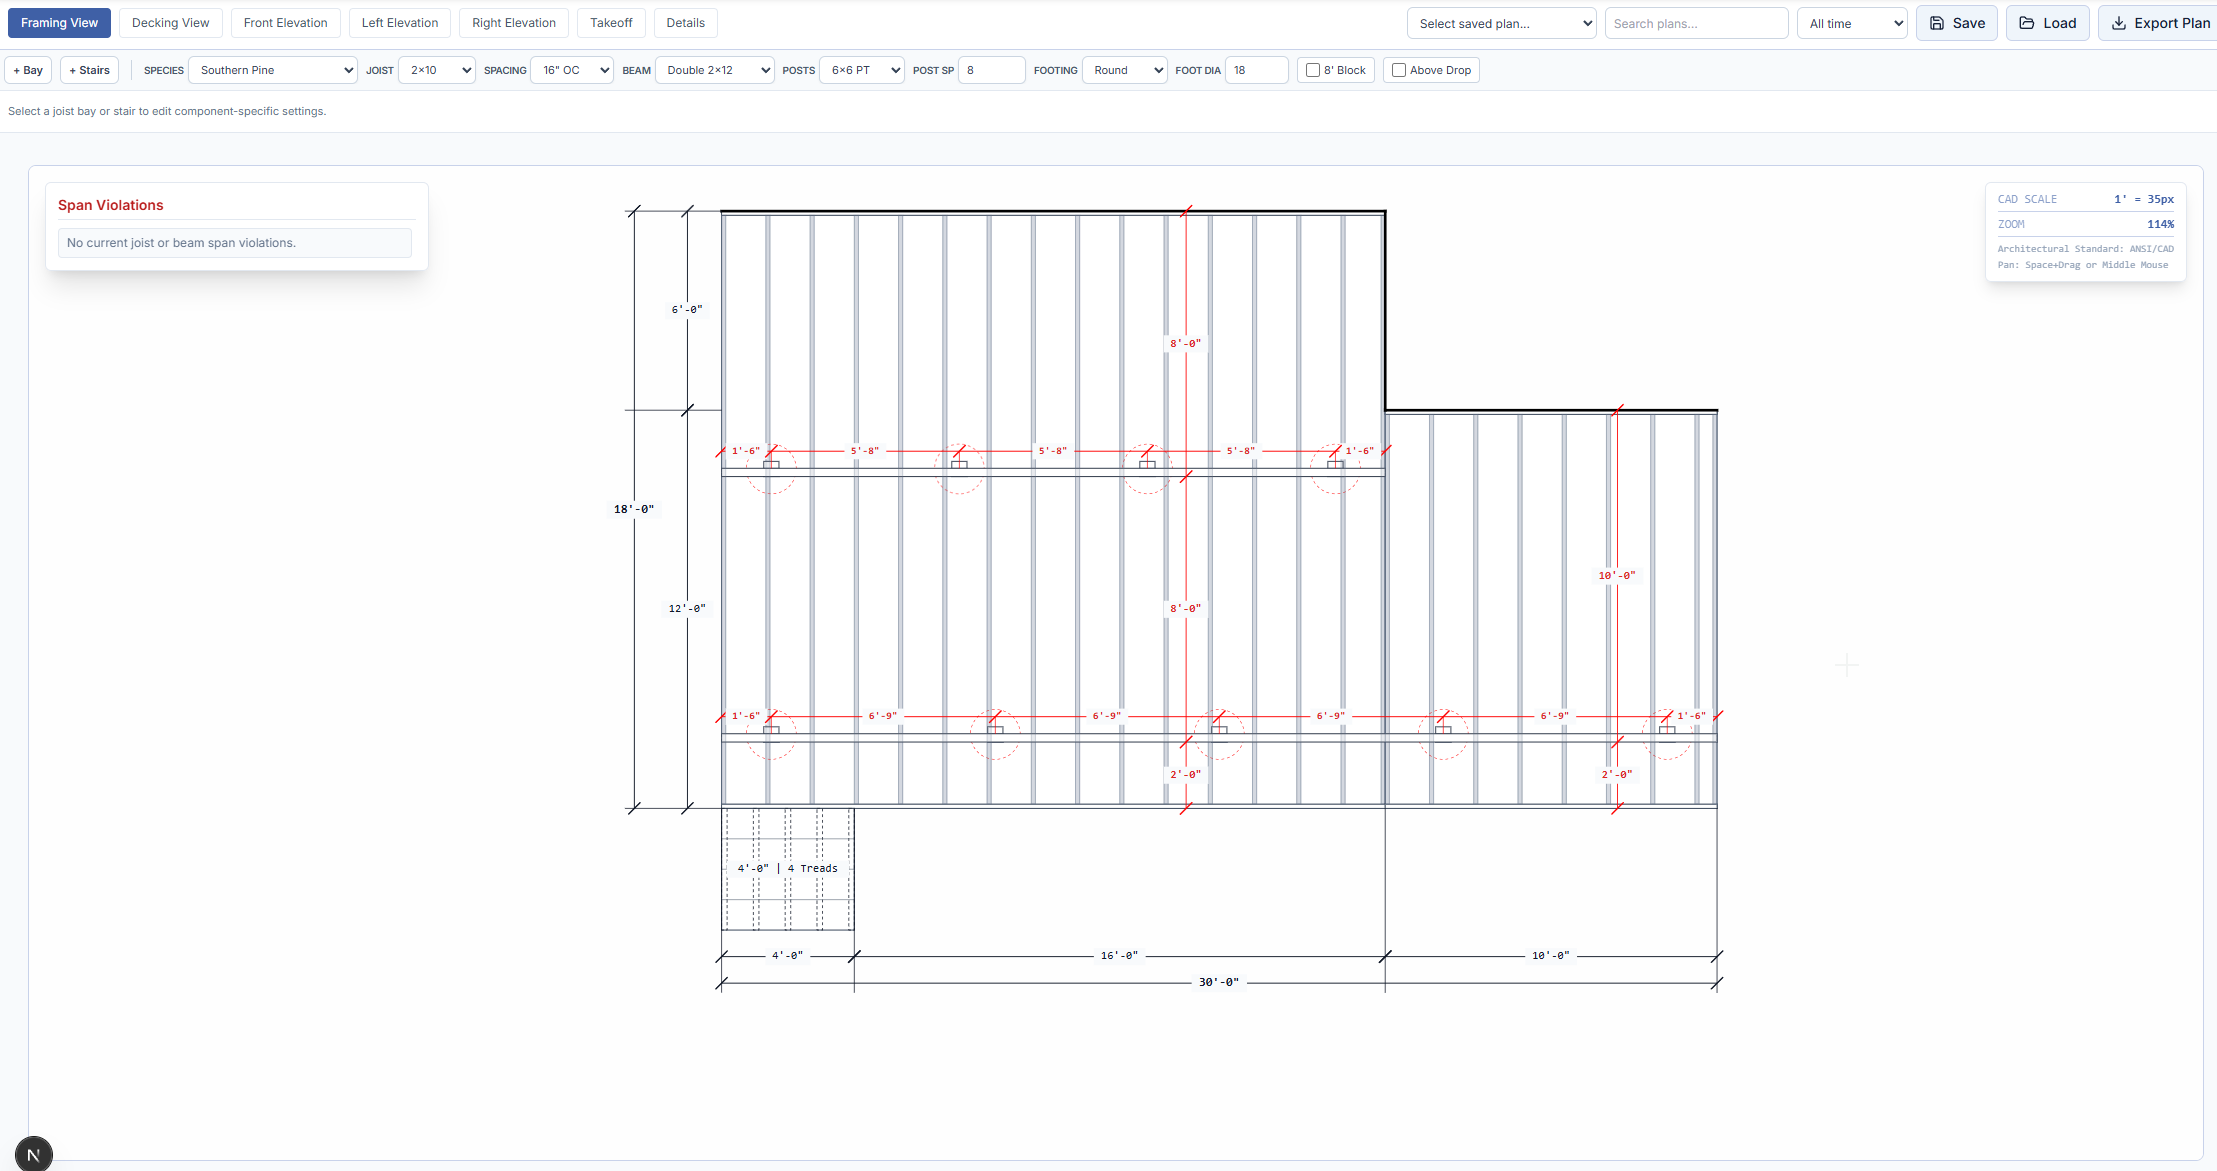
Task: Click the + Stairs button
Action: 90,70
